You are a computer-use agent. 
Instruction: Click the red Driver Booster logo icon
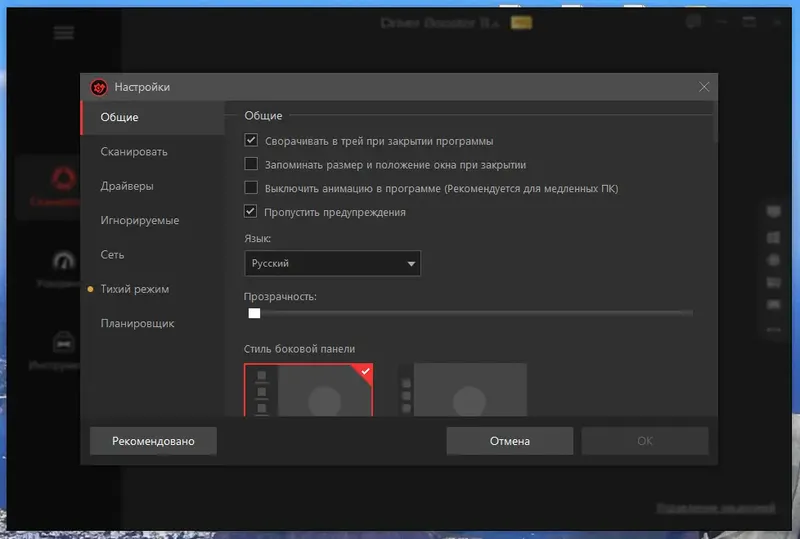[x=99, y=87]
